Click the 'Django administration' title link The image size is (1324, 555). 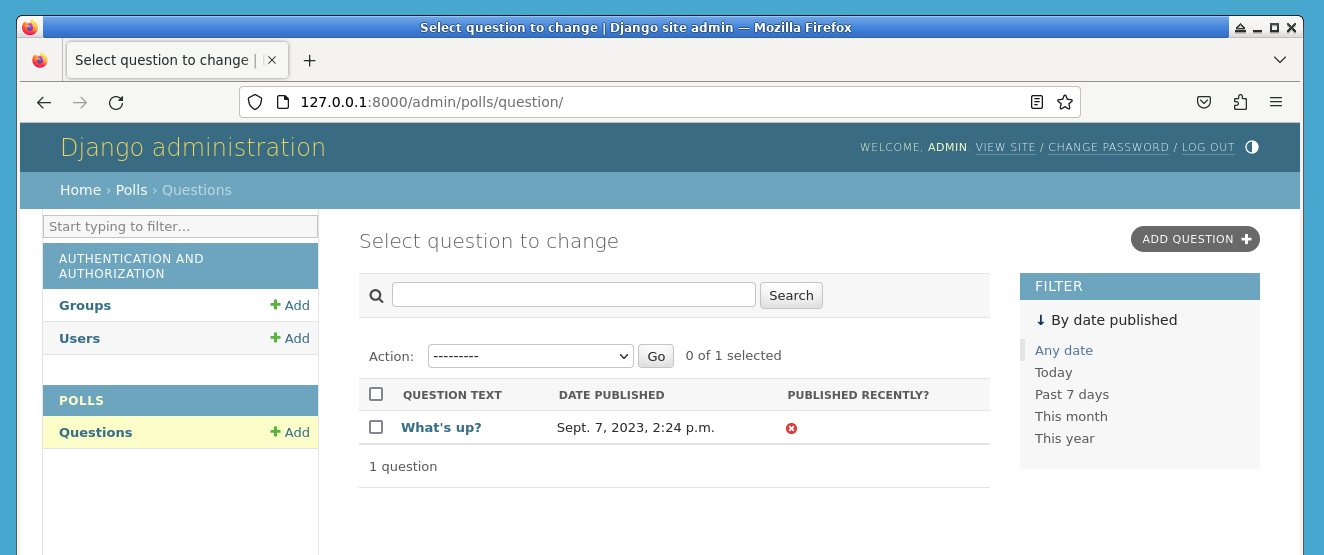click(193, 147)
